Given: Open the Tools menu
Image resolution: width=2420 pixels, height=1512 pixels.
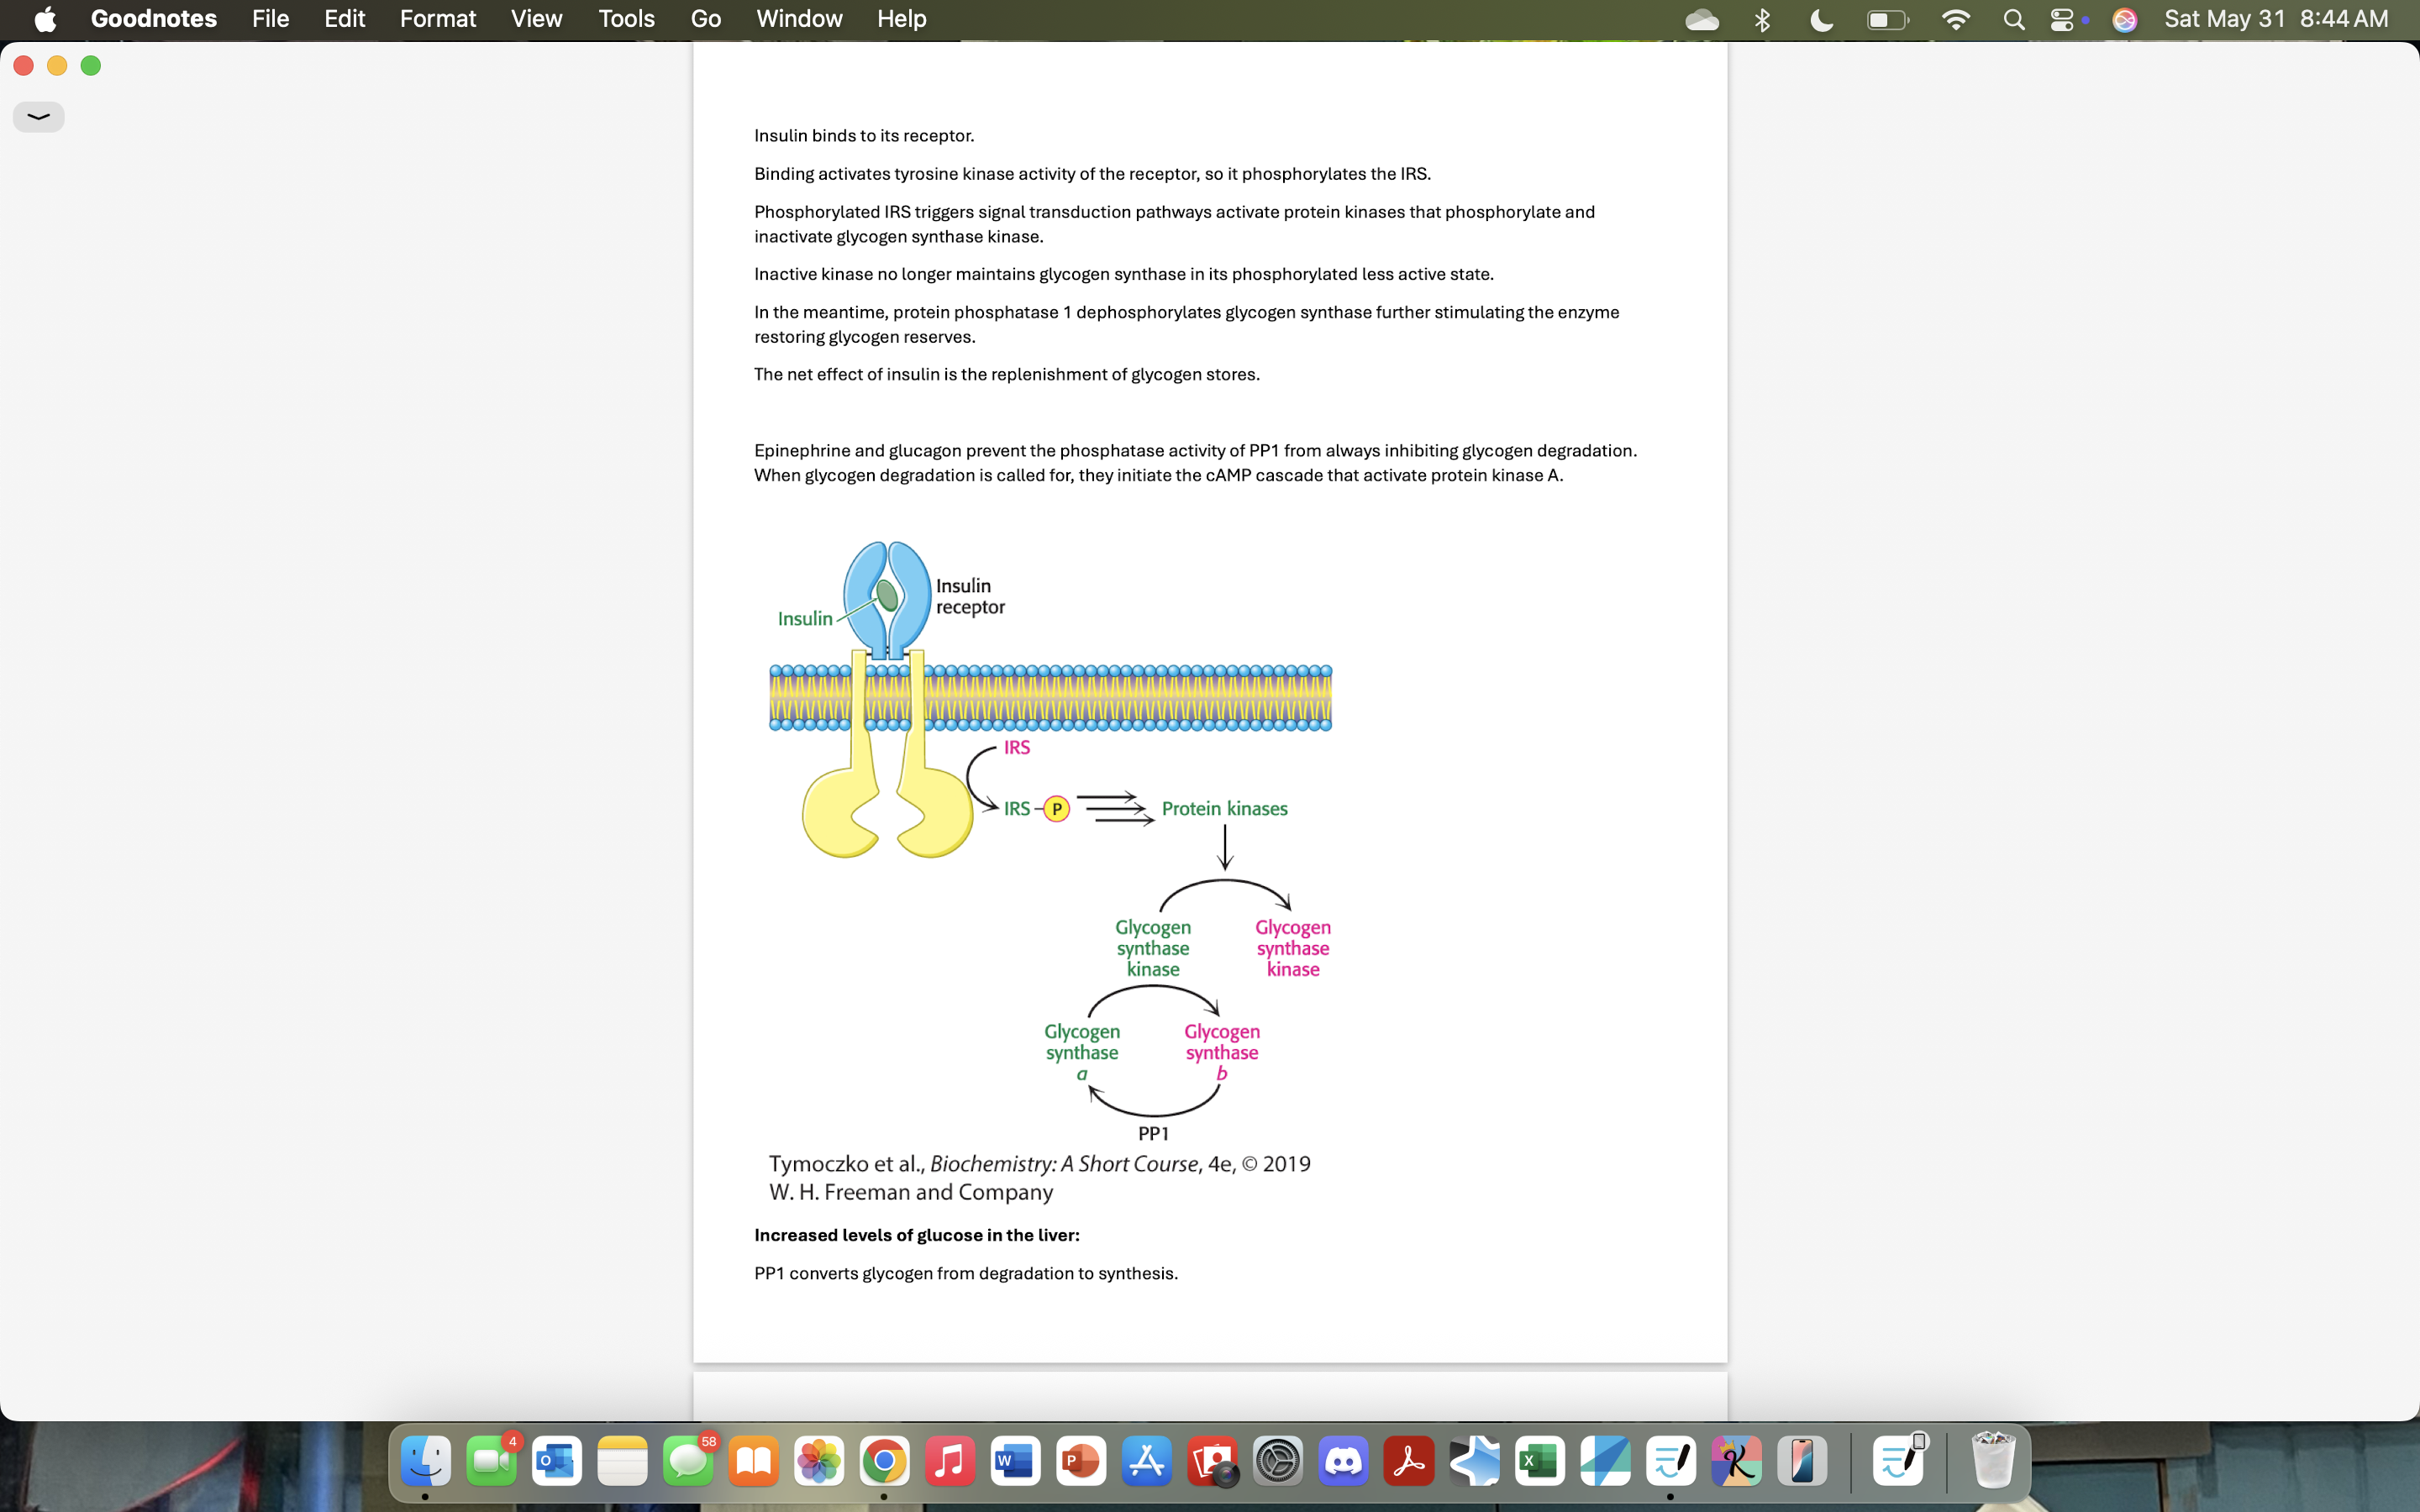Looking at the screenshot, I should [626, 19].
